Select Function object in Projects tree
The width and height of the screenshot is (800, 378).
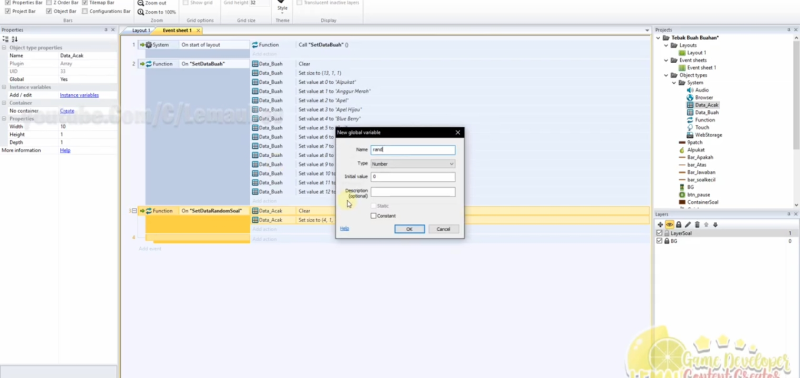701,120
